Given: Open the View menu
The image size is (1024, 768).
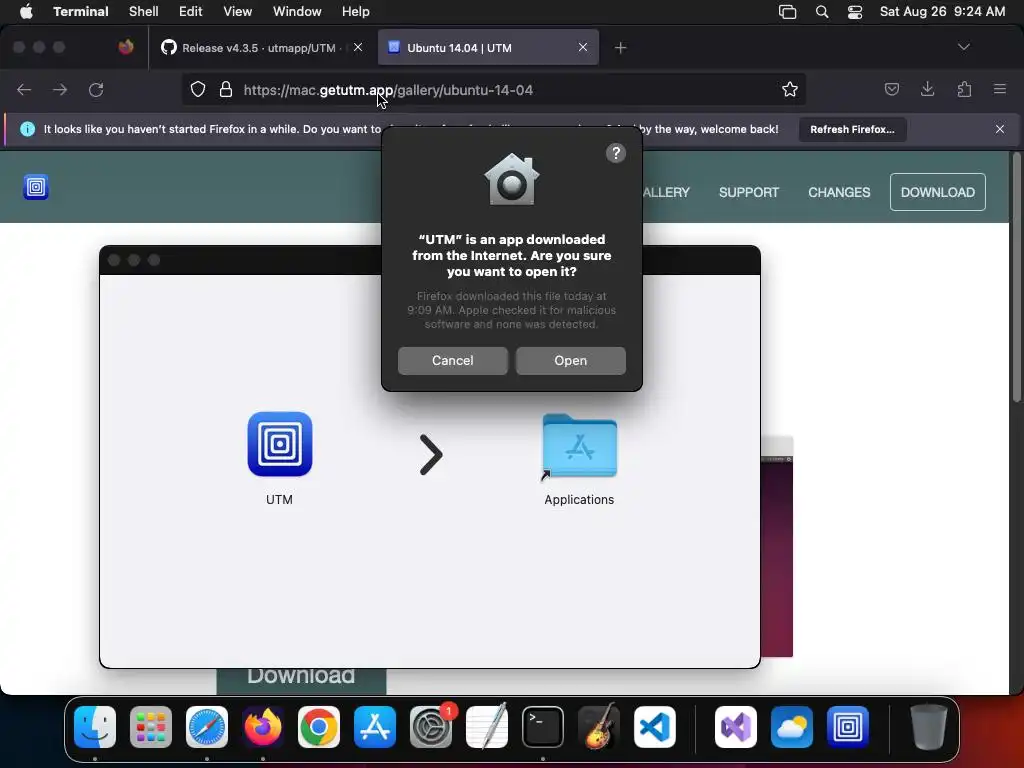Looking at the screenshot, I should tap(238, 12).
